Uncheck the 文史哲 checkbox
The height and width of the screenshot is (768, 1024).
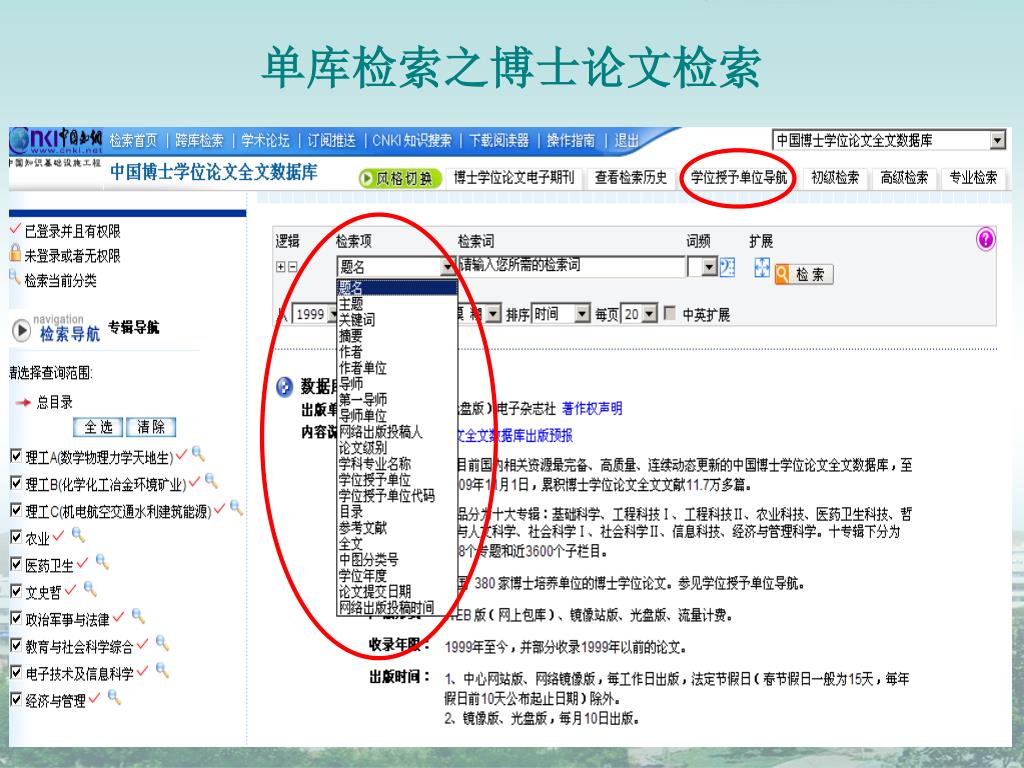[x=16, y=592]
